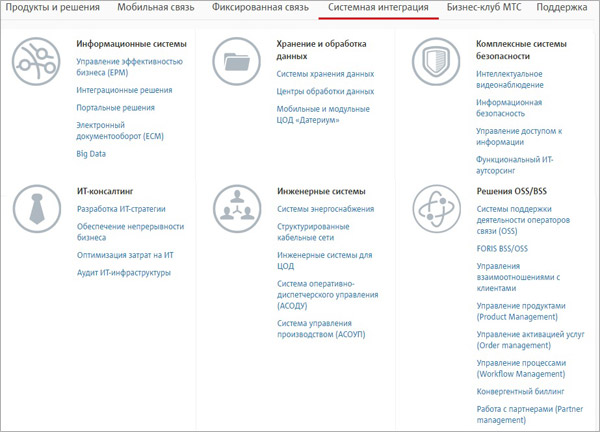Image resolution: width=600 pixels, height=432 pixels.
Task: Follow the Портальные решения link
Action: [x=116, y=108]
